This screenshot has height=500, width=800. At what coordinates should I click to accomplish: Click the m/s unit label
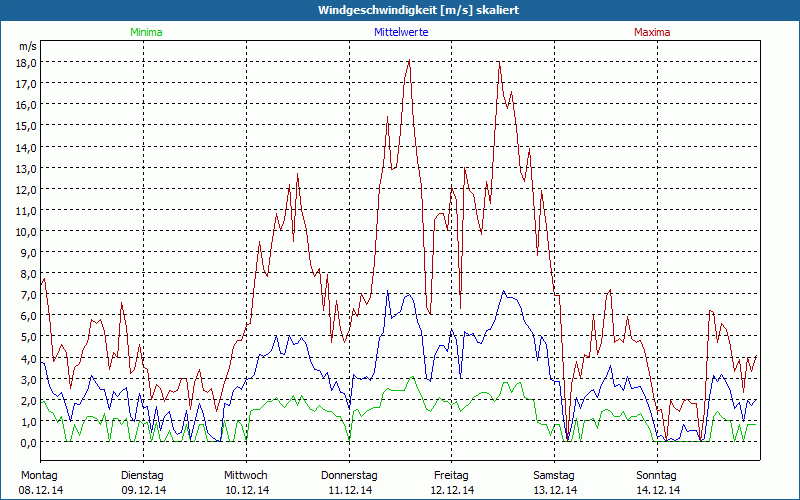click(x=28, y=46)
